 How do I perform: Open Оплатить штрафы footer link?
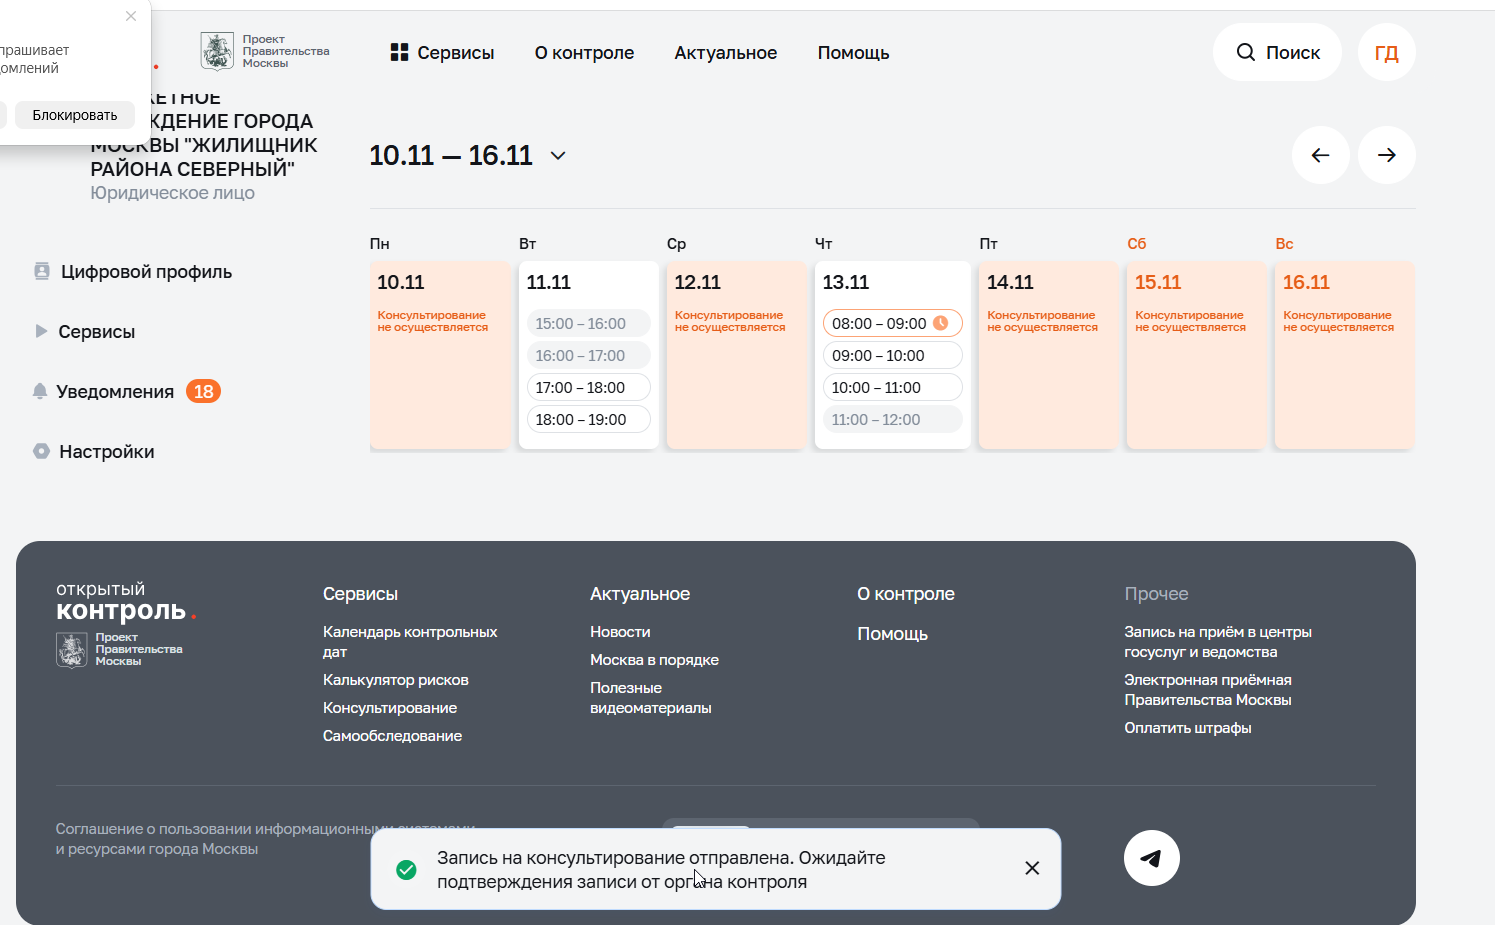(x=1188, y=727)
